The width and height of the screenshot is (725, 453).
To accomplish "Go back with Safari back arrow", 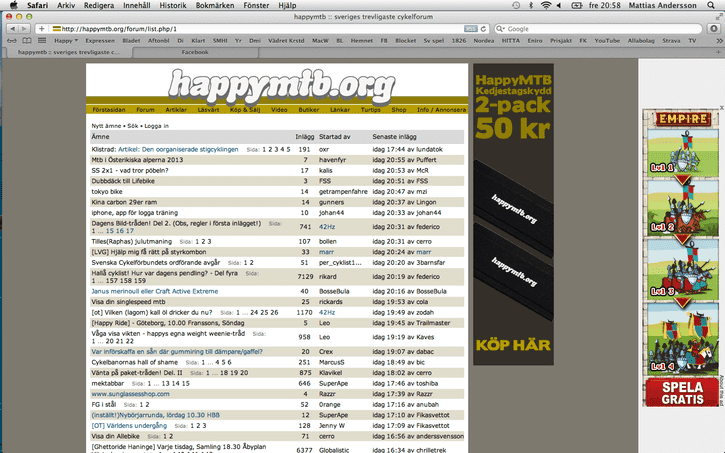I will (12, 29).
